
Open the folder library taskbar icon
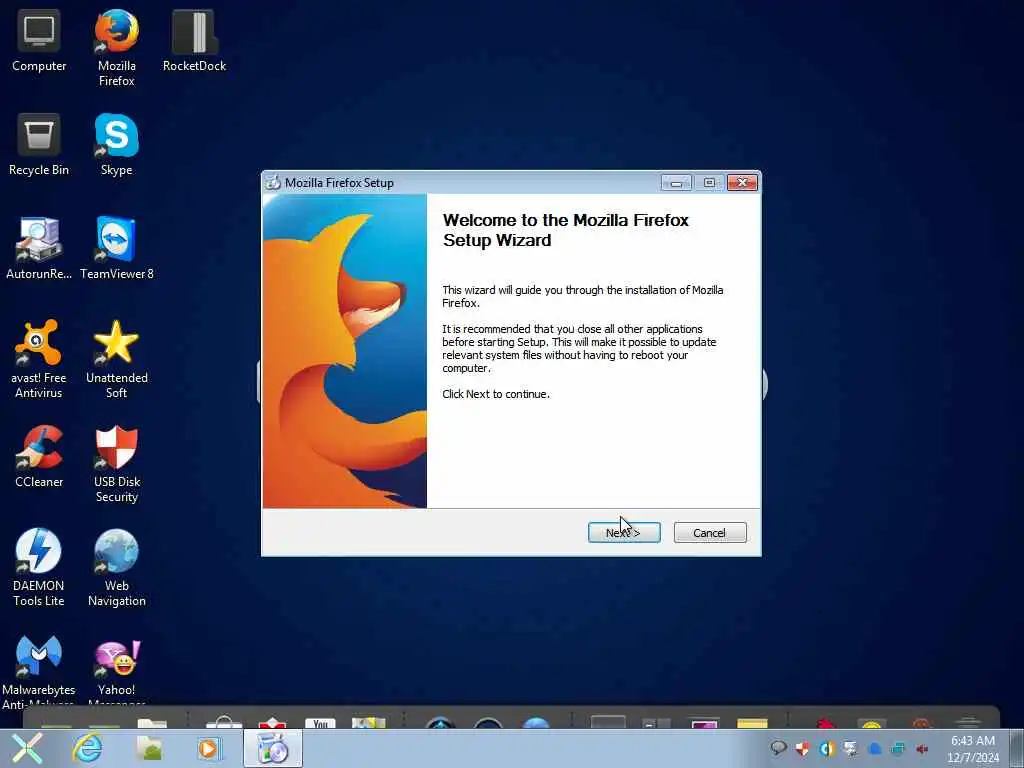coord(149,748)
